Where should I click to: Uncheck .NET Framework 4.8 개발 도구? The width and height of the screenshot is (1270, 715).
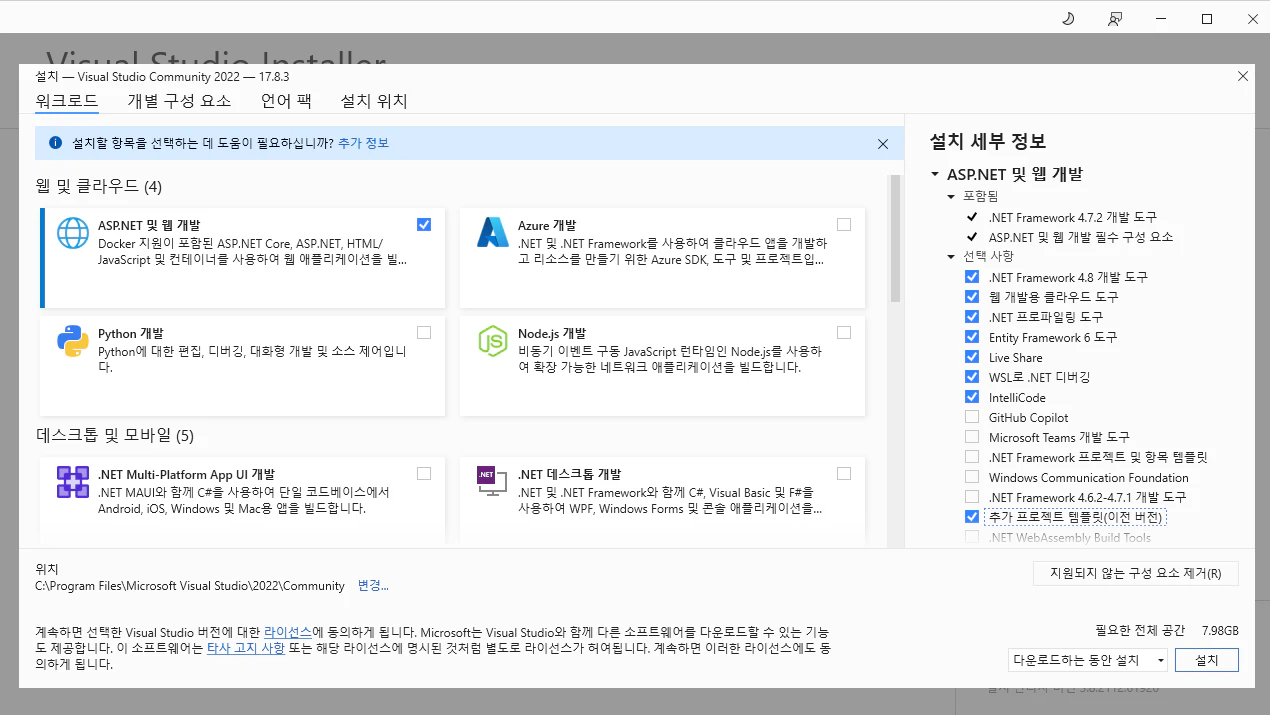click(x=972, y=277)
